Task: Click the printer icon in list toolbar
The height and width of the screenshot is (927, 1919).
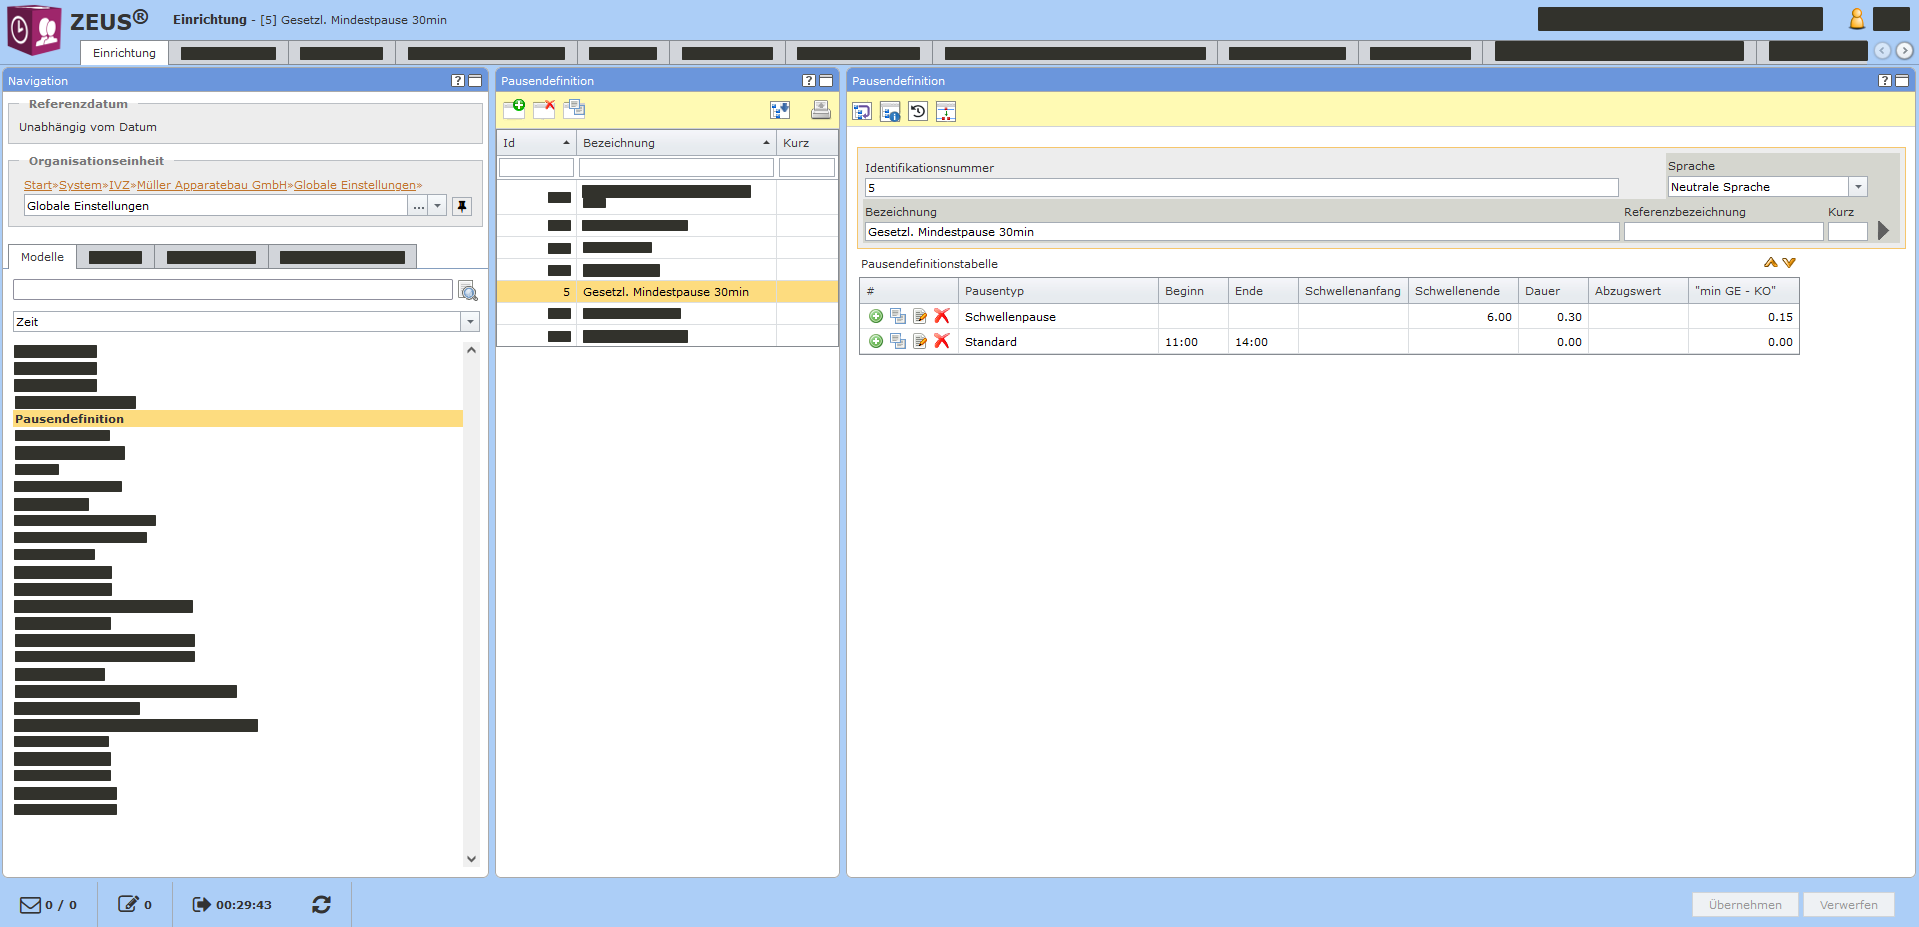Action: [x=820, y=110]
